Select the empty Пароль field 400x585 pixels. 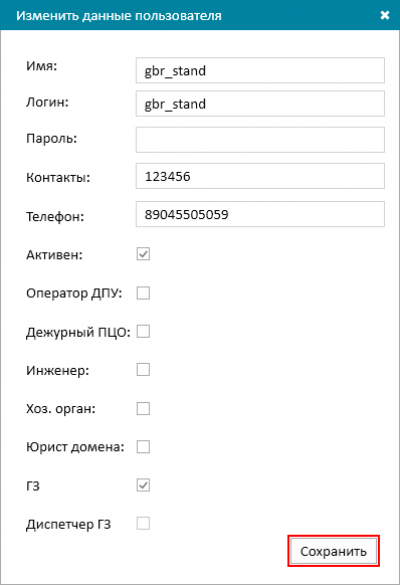260,140
